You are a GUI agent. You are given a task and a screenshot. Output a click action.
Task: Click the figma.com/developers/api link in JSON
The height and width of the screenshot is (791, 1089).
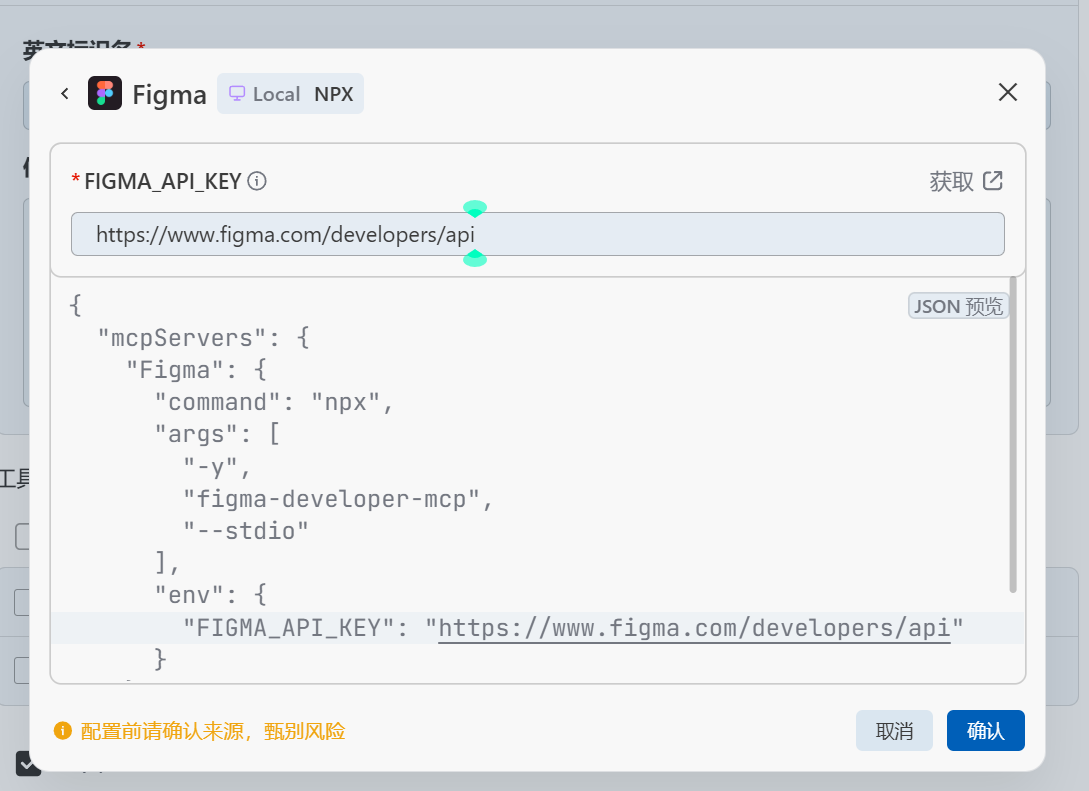(x=694, y=628)
